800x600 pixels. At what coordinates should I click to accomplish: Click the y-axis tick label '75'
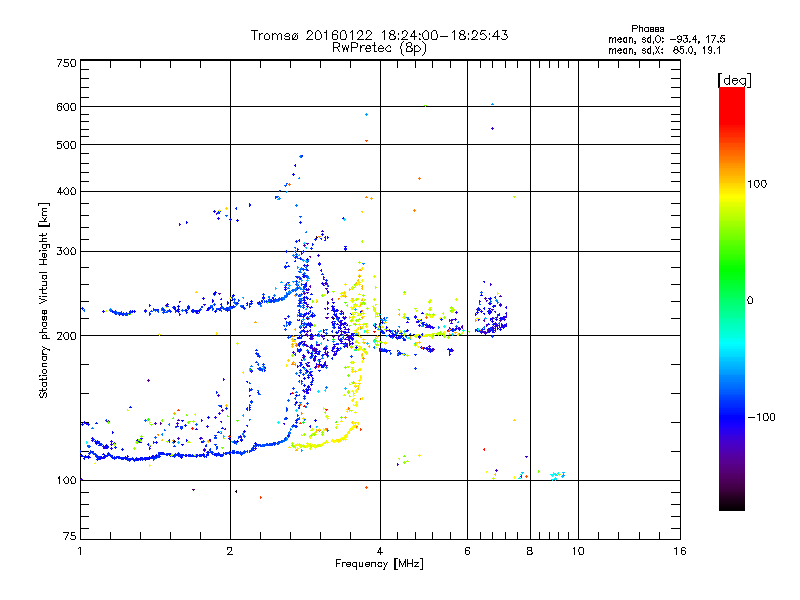(70, 536)
